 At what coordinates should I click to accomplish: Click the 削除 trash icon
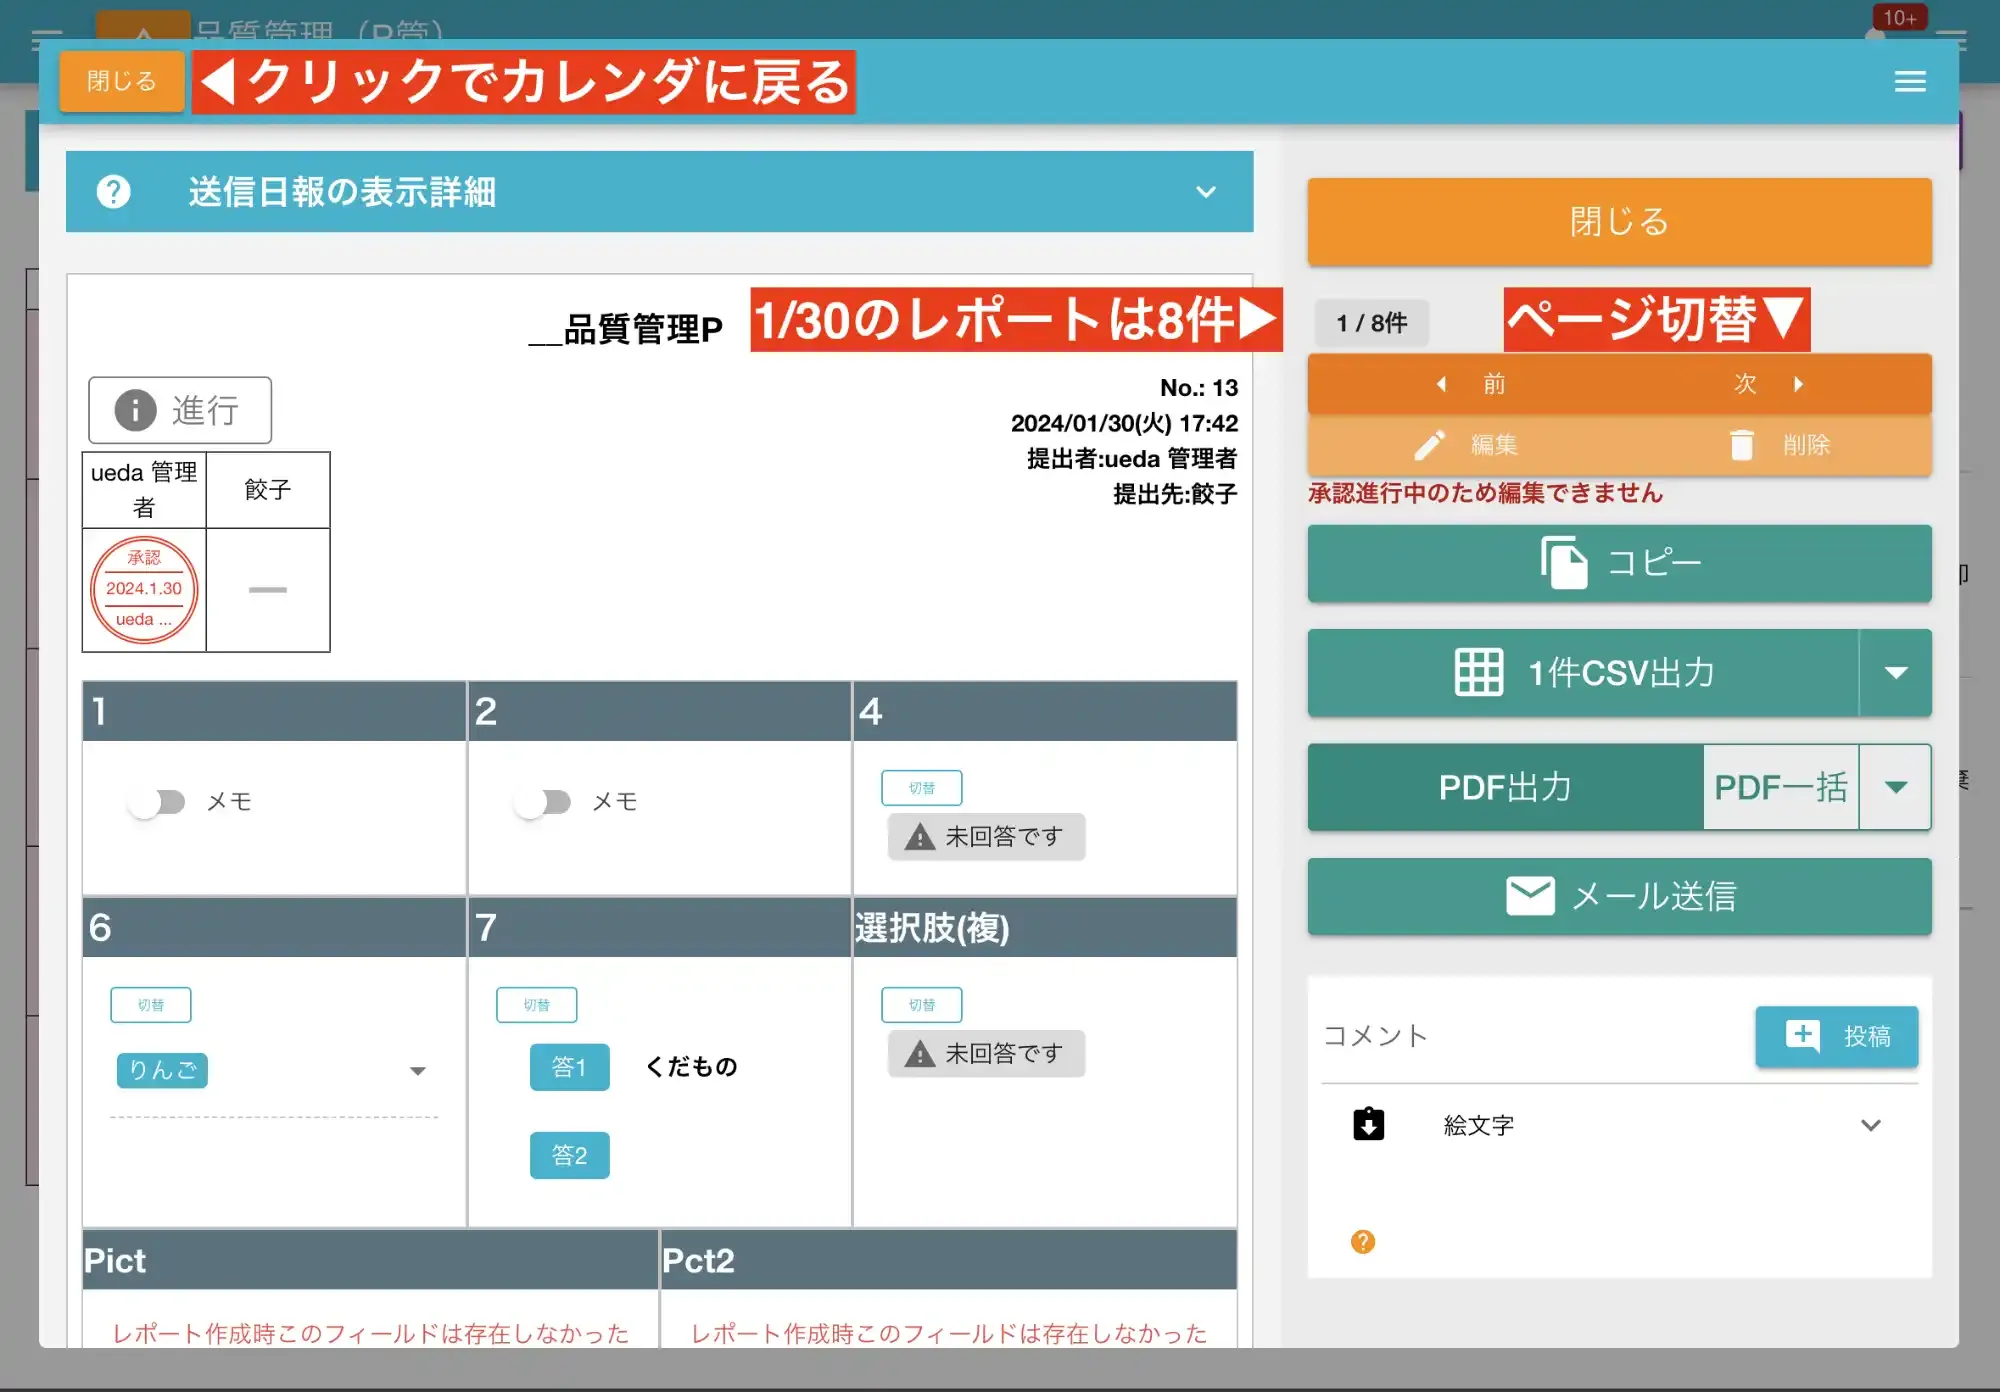click(1744, 446)
